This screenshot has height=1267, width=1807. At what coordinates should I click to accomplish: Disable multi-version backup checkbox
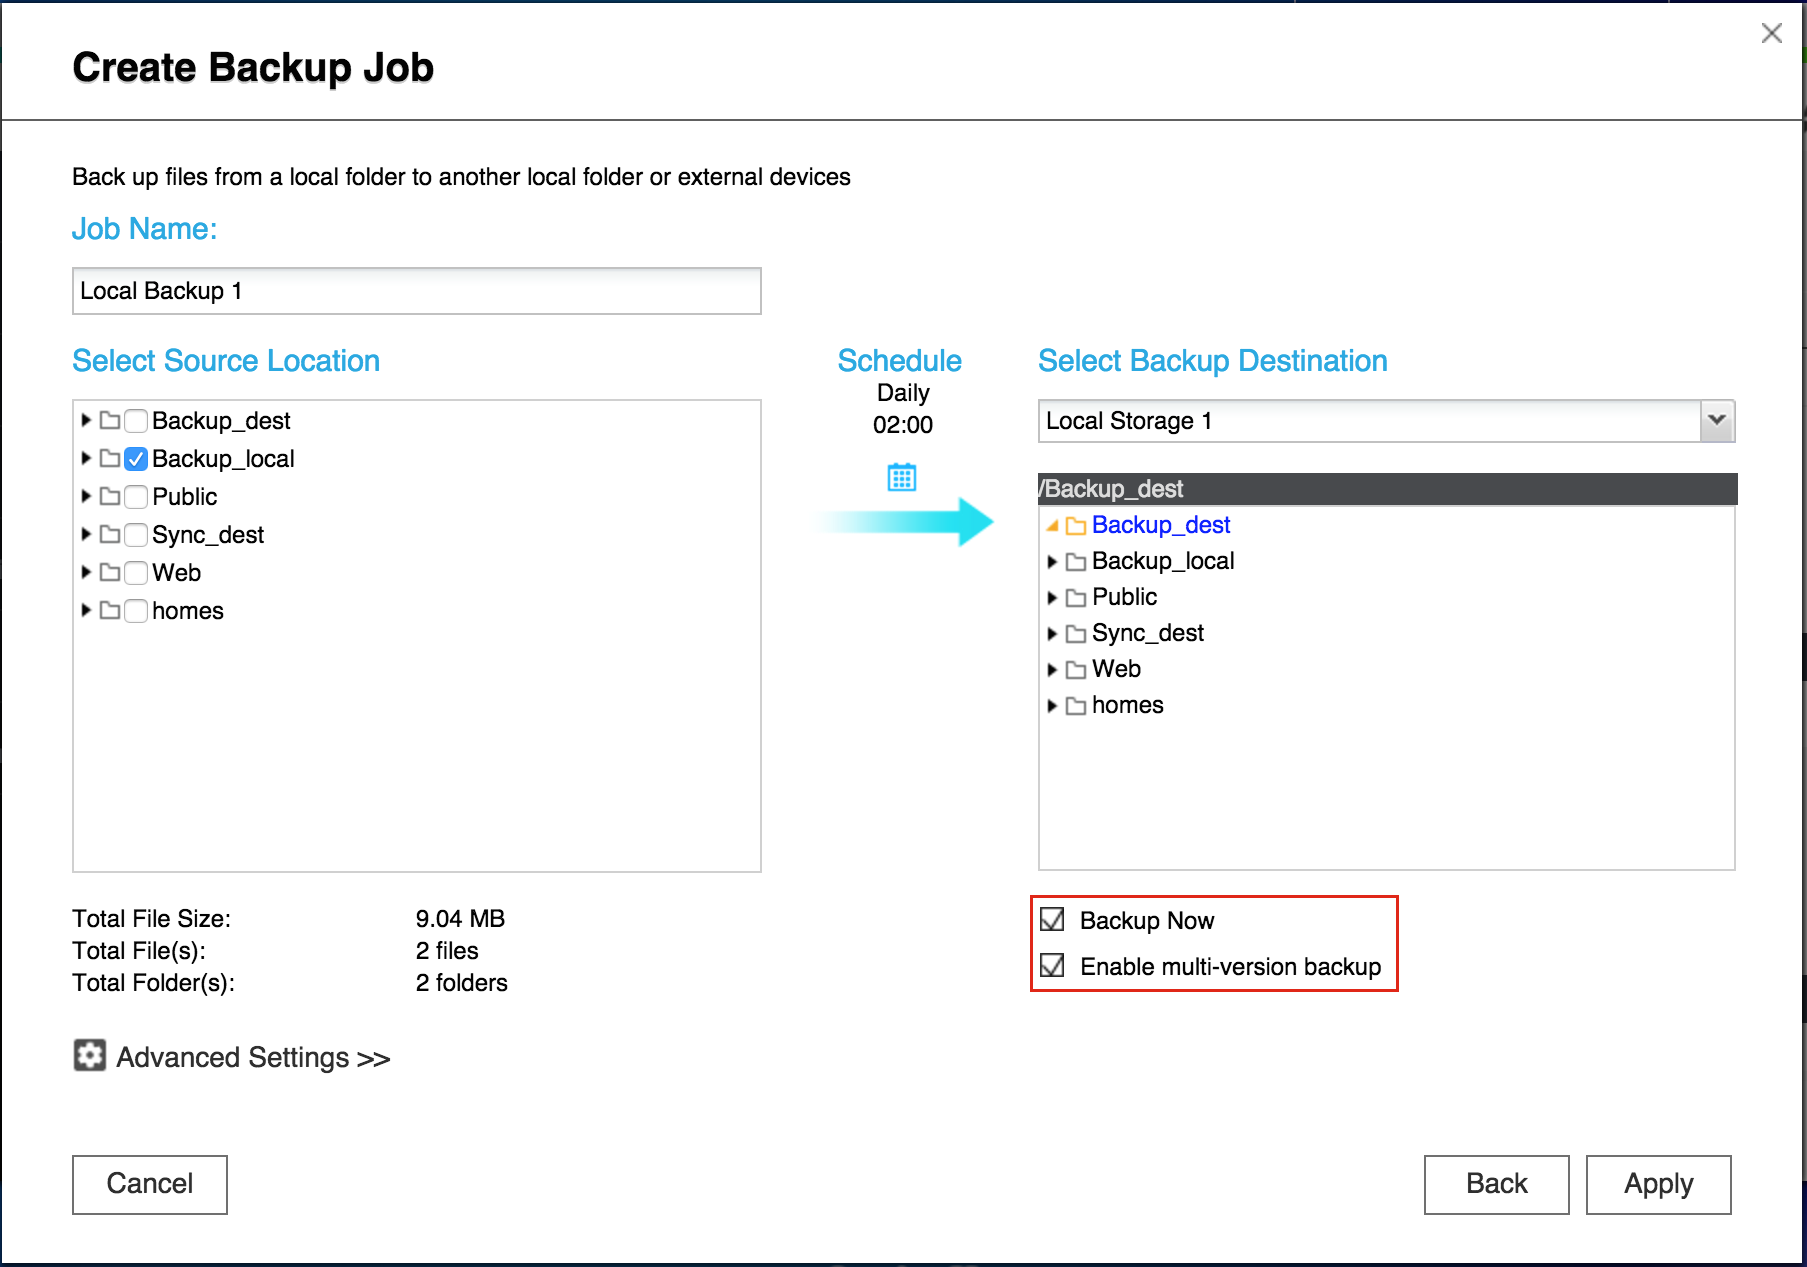tap(1052, 965)
